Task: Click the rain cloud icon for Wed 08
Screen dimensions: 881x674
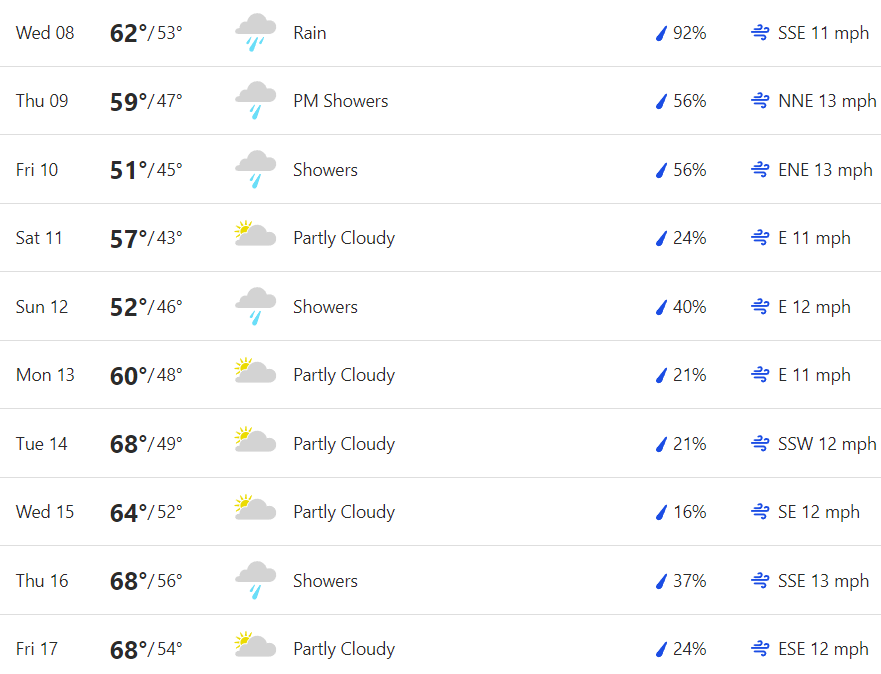Action: point(256,33)
